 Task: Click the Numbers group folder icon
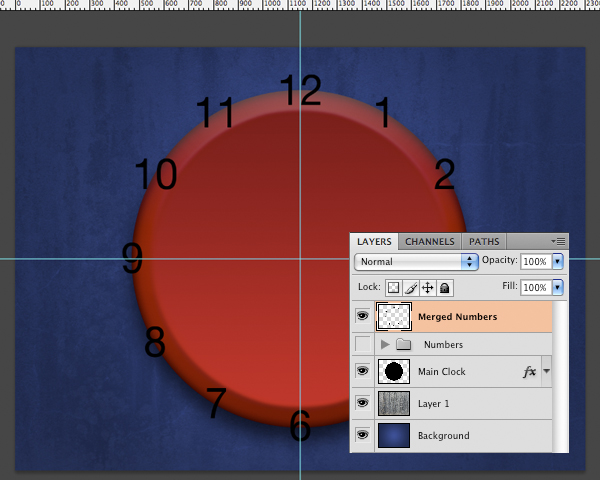pos(404,344)
